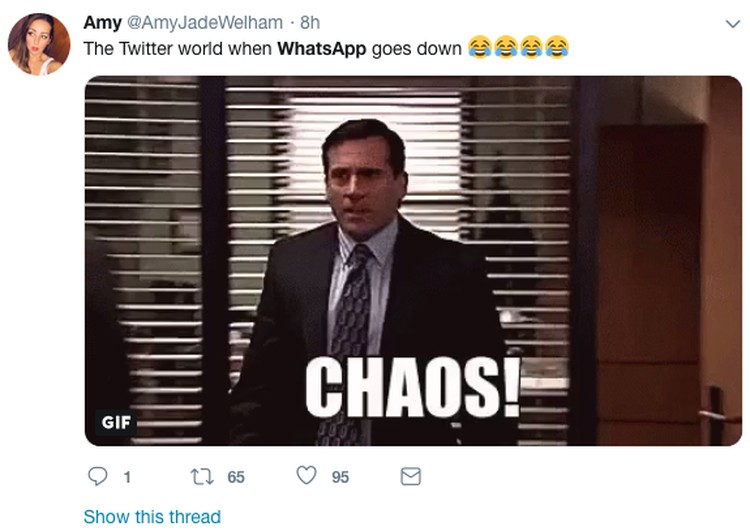Screen dimensions: 750x531
Task: Click the reply speech bubble icon
Action: coord(98,476)
